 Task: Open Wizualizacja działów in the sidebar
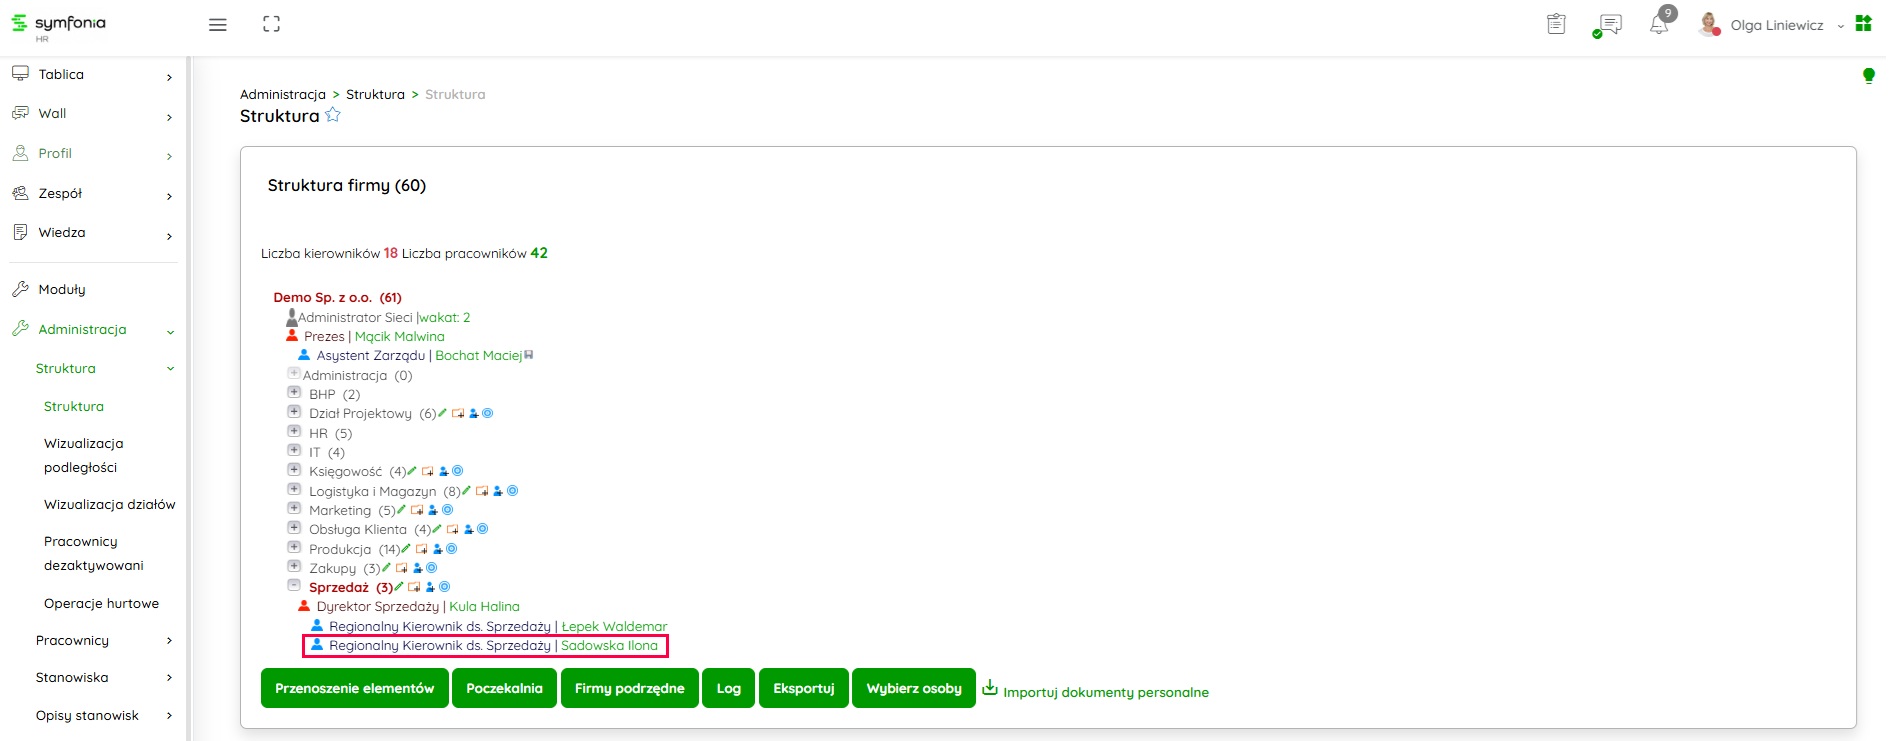pyautogui.click(x=109, y=505)
